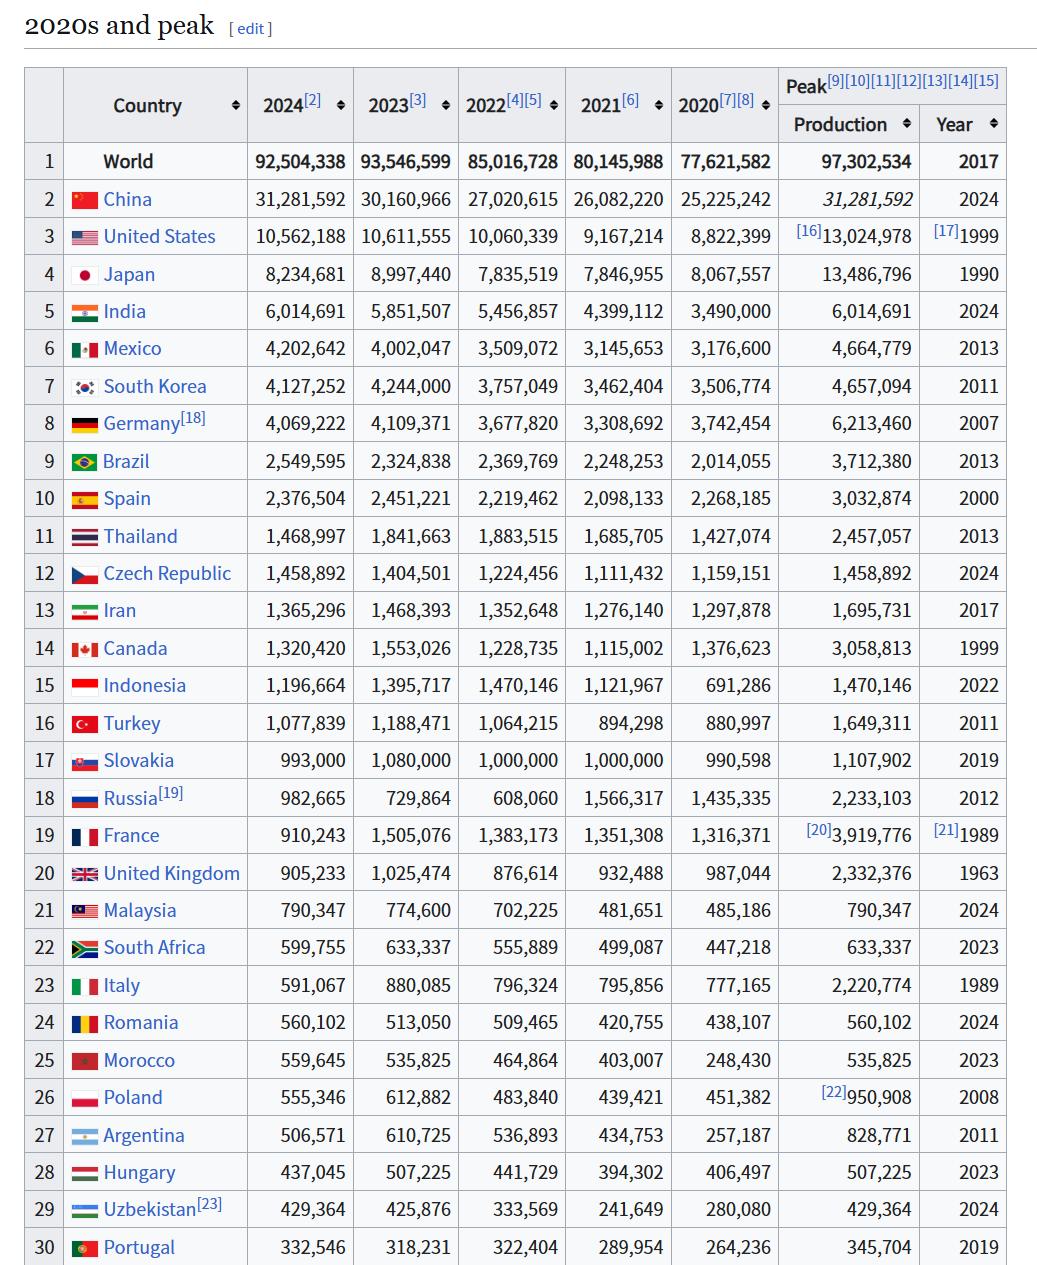Open the United States country link
This screenshot has width=1037, height=1265.
click(x=159, y=237)
